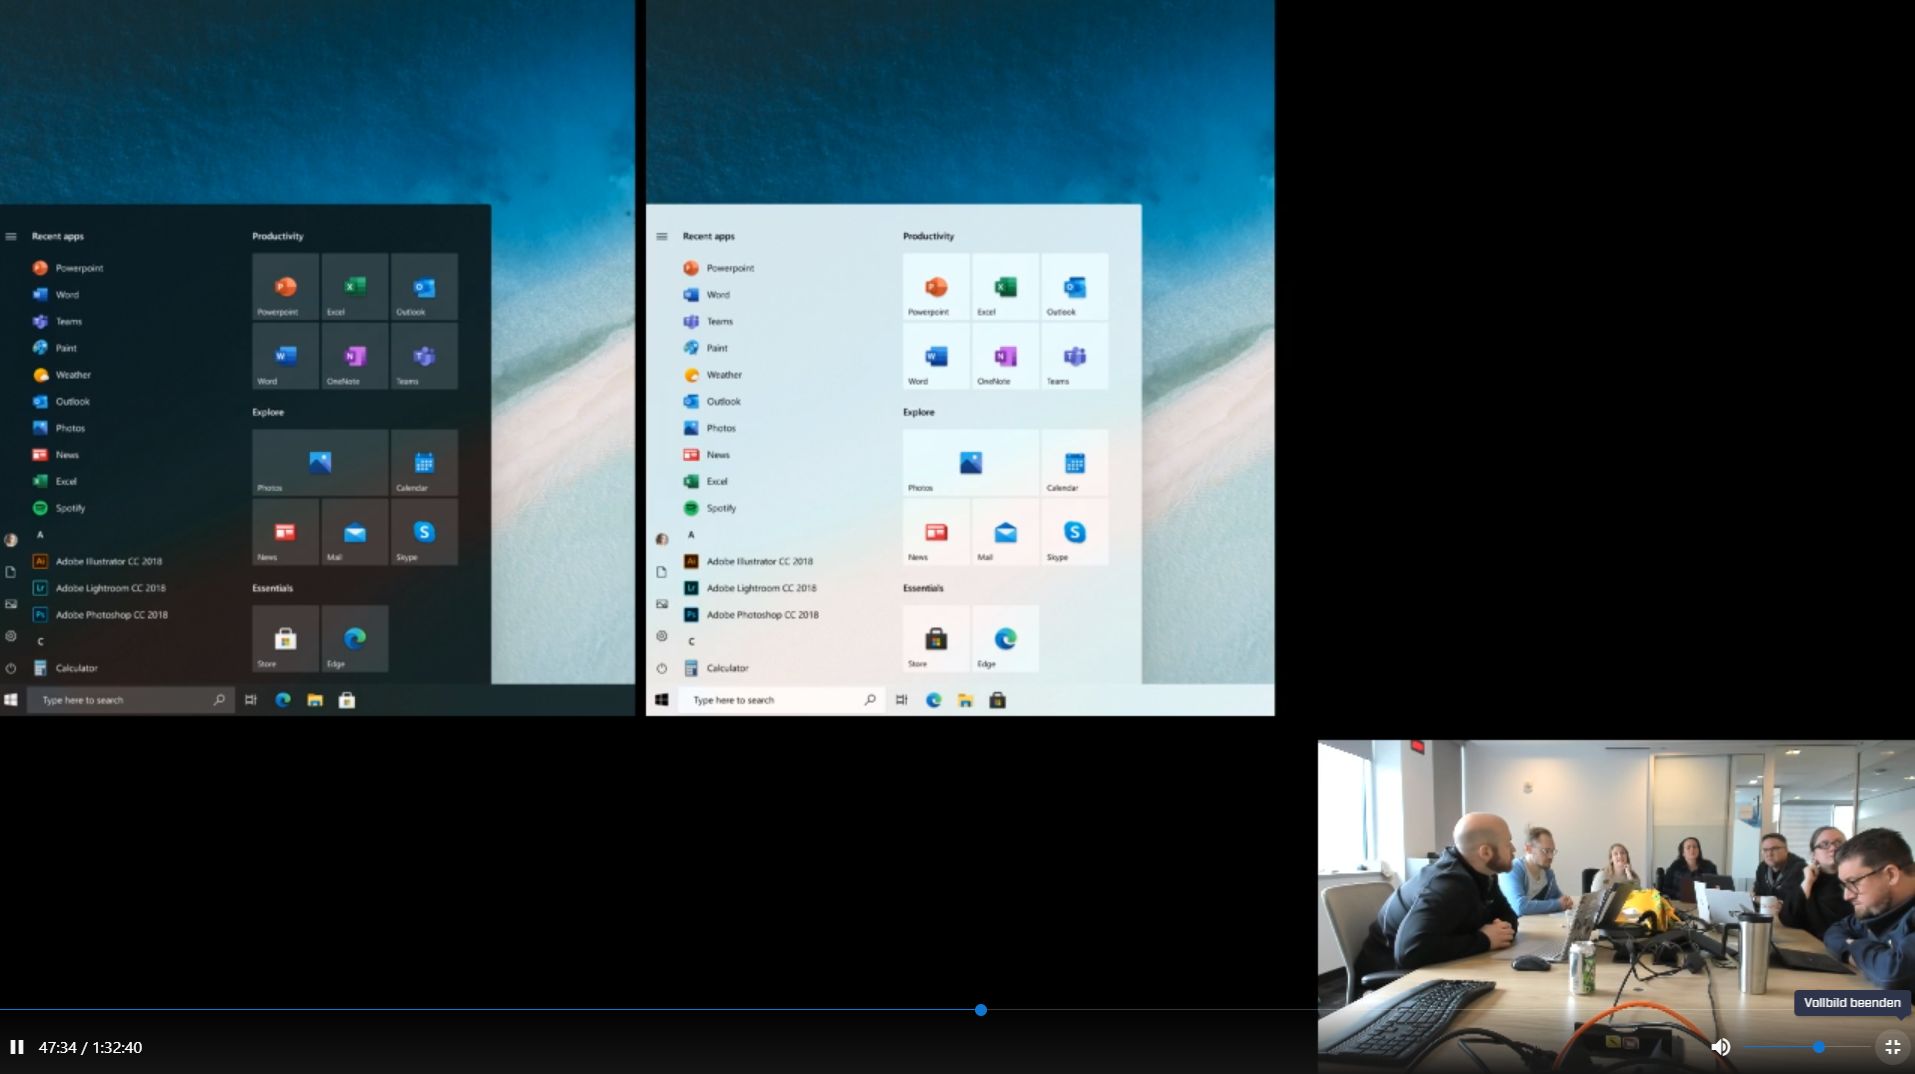Open Edge on dark taskbar
The width and height of the screenshot is (1915, 1074).
click(x=283, y=700)
